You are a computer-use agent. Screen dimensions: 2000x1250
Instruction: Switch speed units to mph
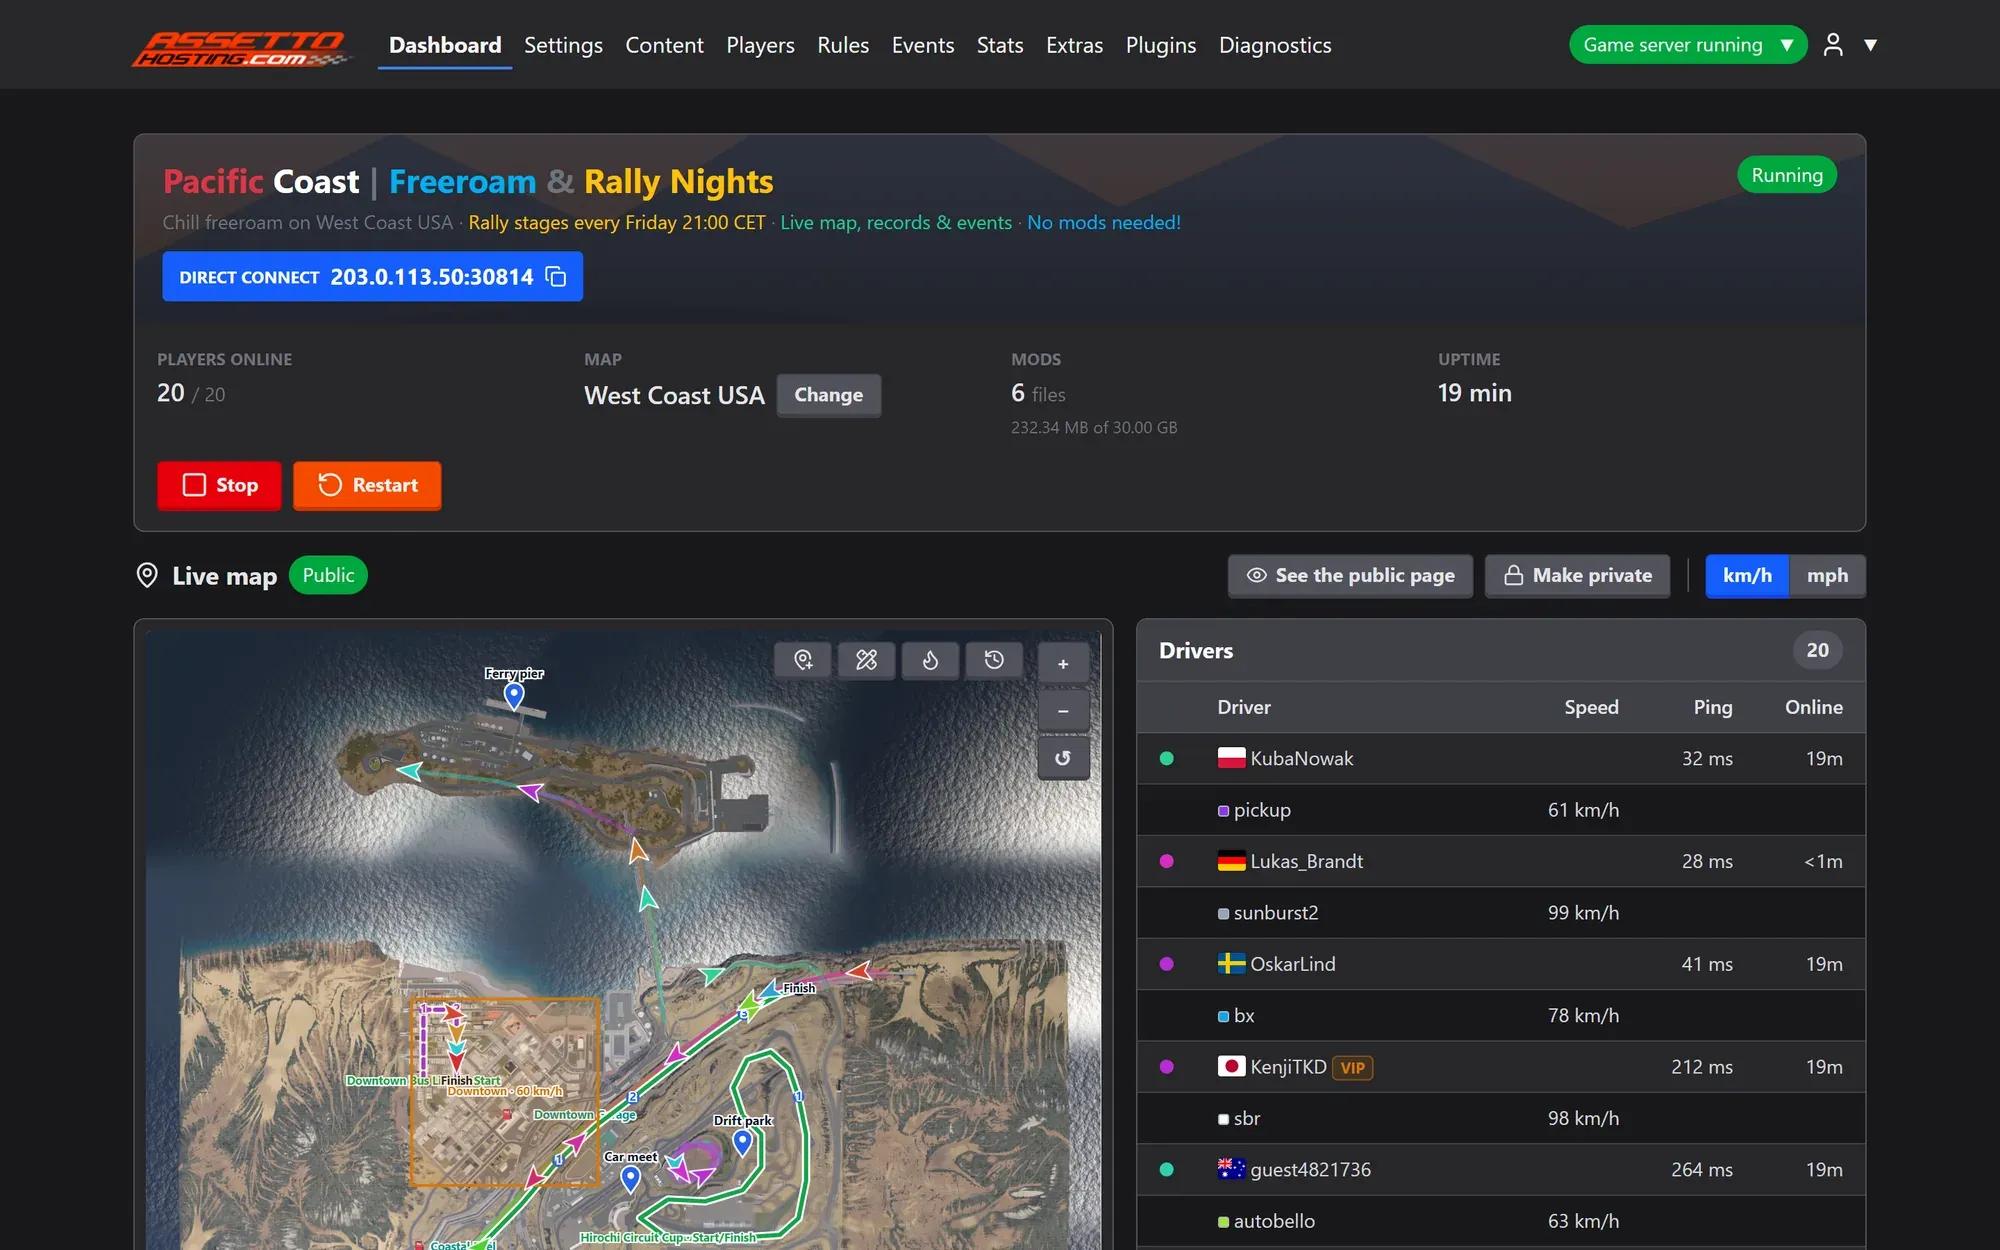(x=1827, y=575)
